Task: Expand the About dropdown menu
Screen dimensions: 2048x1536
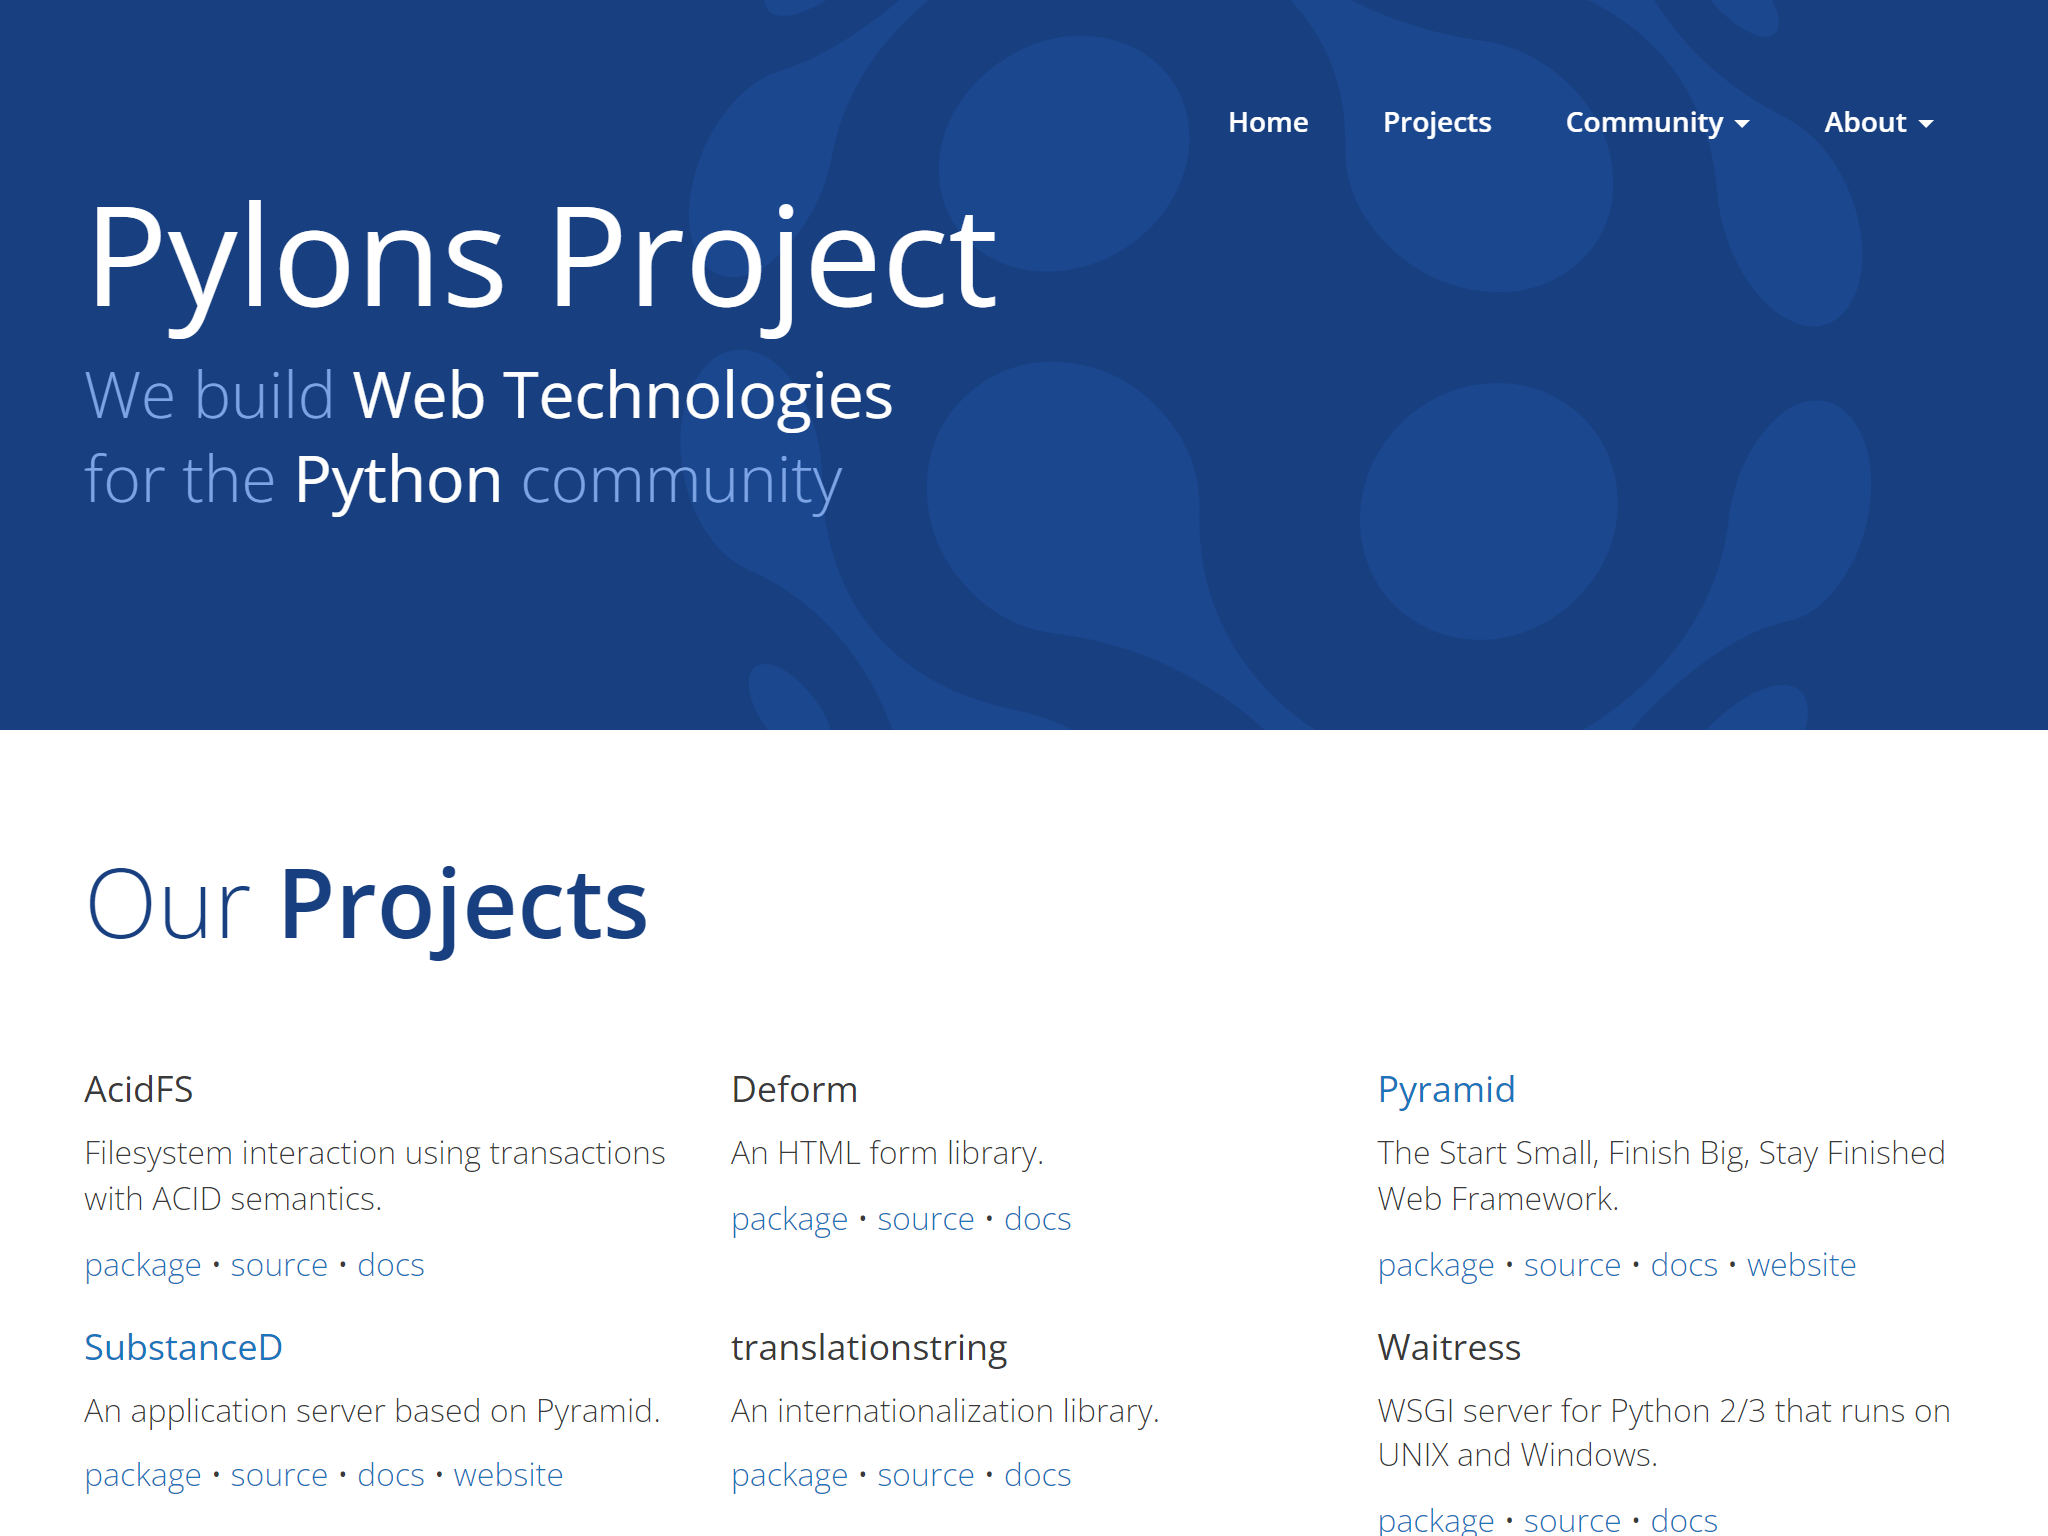Action: coord(1866,122)
